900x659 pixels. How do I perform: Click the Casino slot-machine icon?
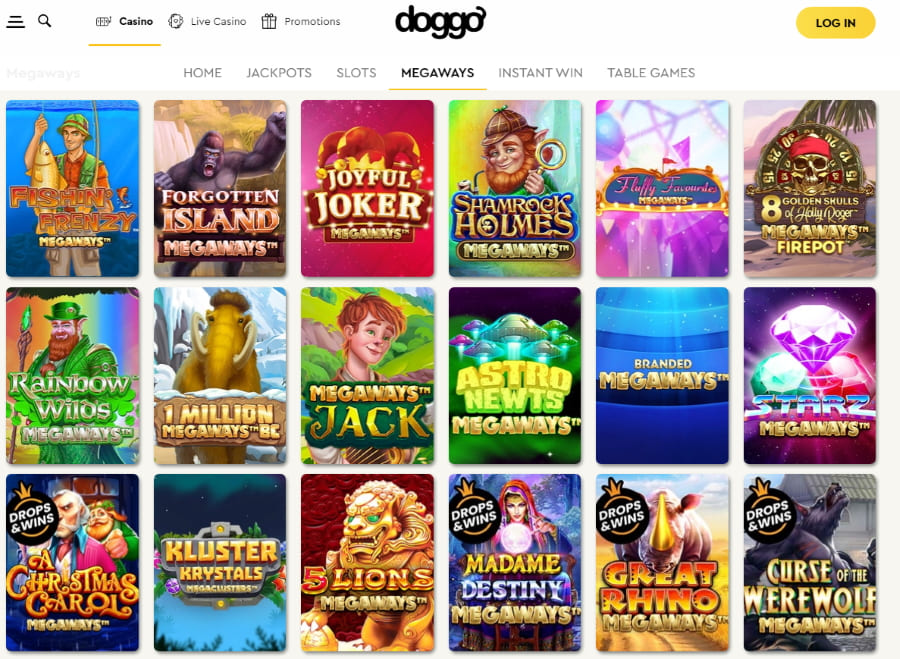103,21
